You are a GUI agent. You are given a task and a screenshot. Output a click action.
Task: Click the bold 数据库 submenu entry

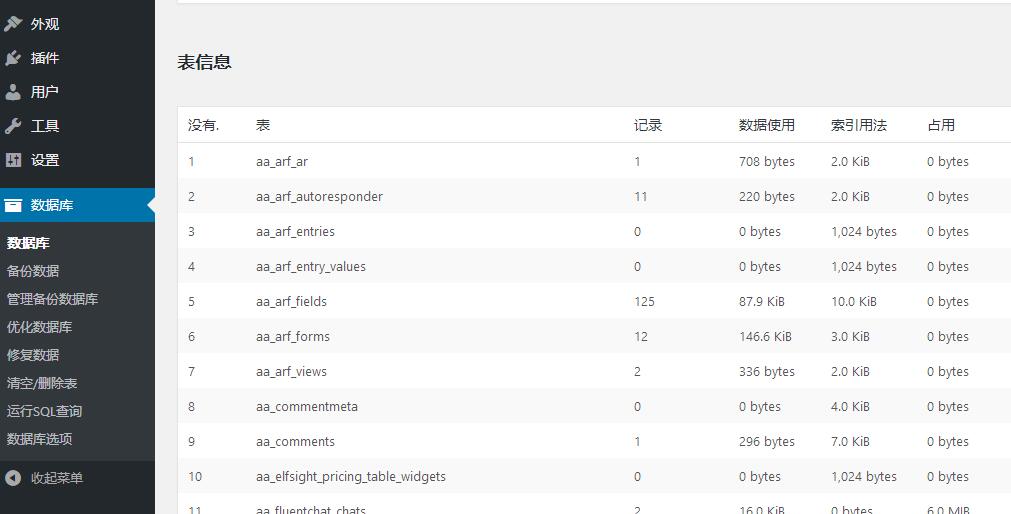28,243
